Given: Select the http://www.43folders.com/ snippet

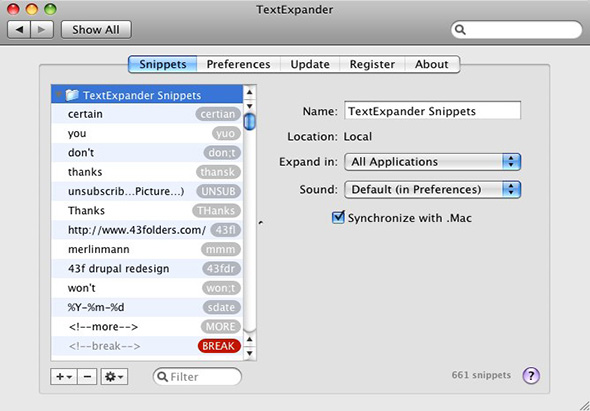Looking at the screenshot, I should 147,230.
